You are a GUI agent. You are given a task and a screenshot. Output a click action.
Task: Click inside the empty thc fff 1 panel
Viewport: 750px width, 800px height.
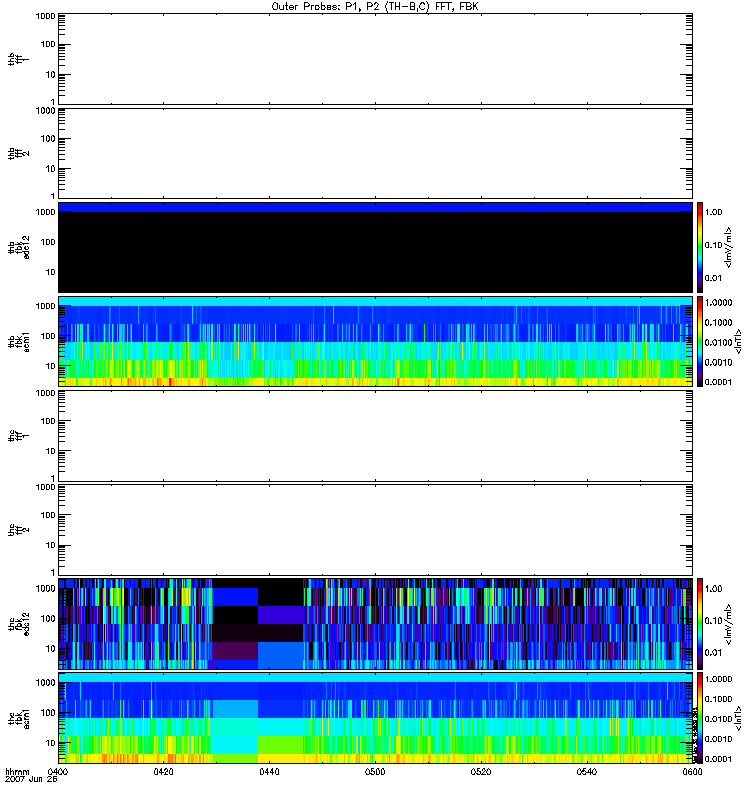point(375,436)
